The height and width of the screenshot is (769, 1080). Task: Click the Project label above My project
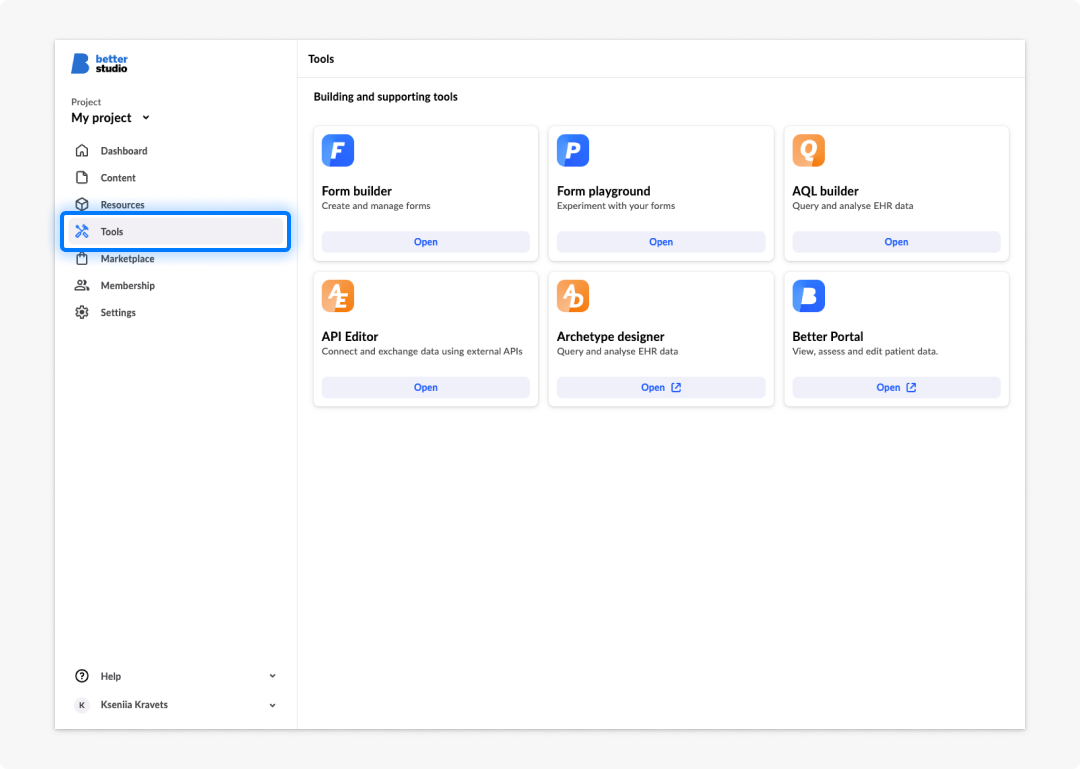[86, 102]
